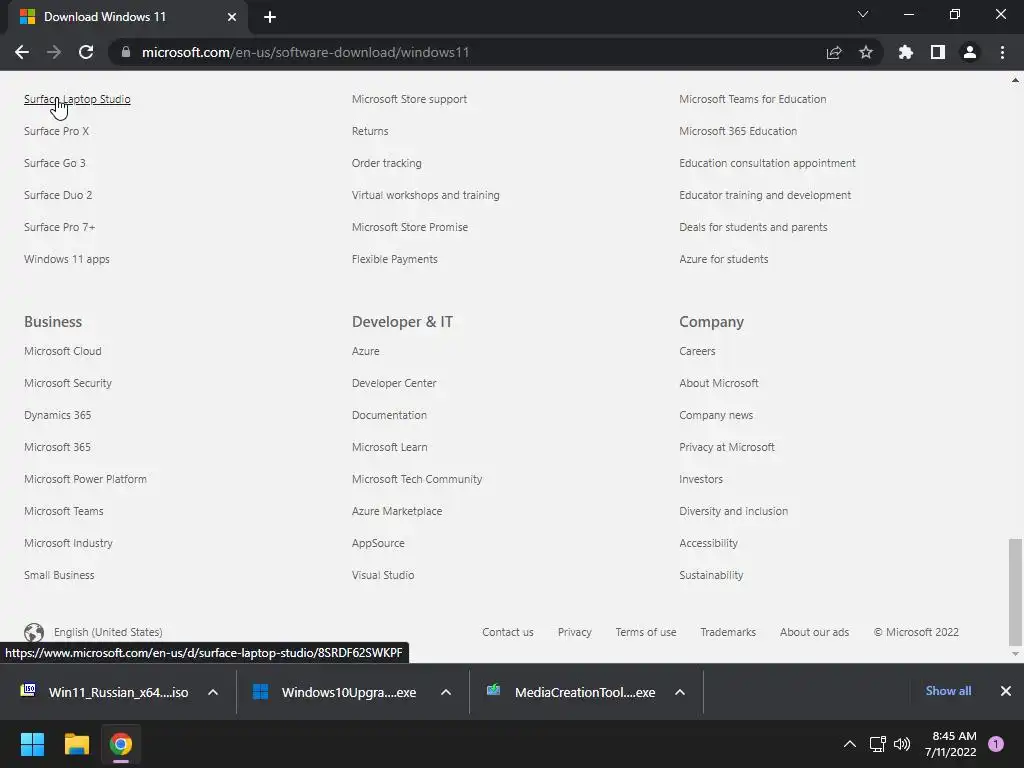1024x768 pixels.
Task: Click the network icon in system tray
Action: 878,744
